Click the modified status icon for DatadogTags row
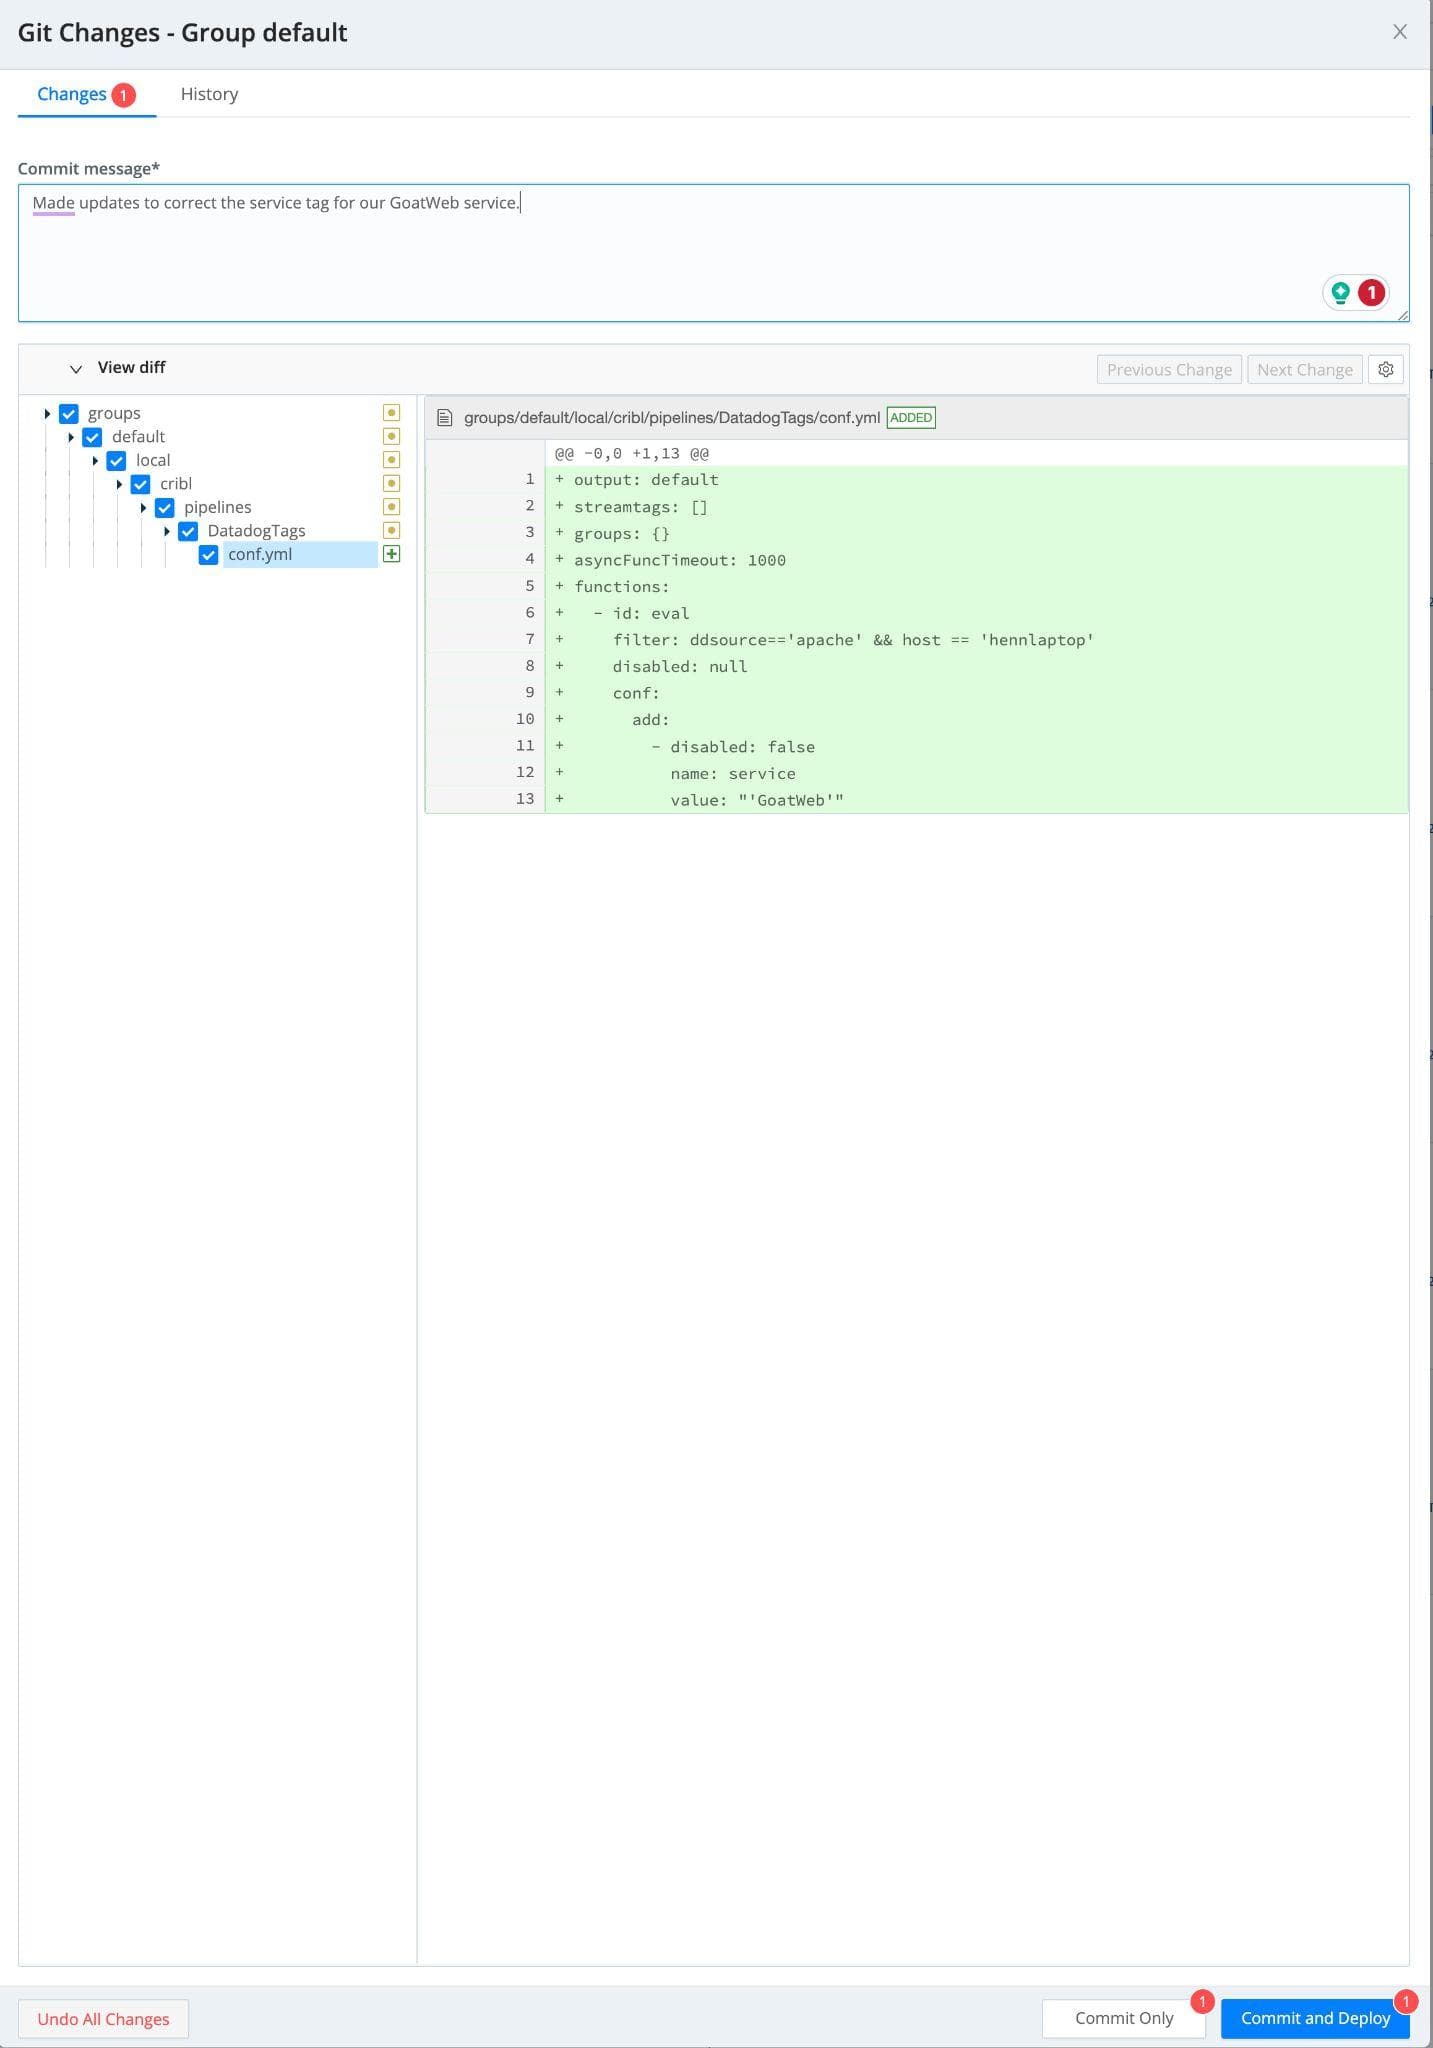Image resolution: width=1433 pixels, height=2048 pixels. pyautogui.click(x=391, y=531)
